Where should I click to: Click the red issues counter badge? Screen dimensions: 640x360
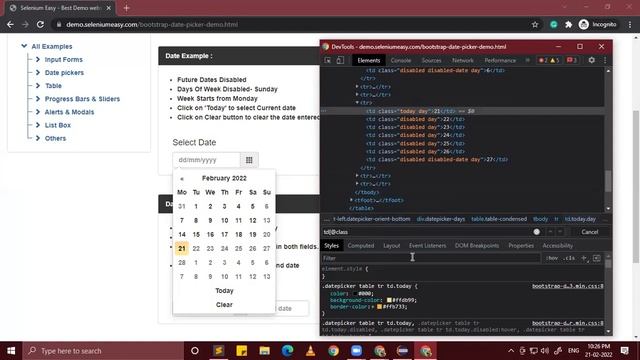coord(572,60)
